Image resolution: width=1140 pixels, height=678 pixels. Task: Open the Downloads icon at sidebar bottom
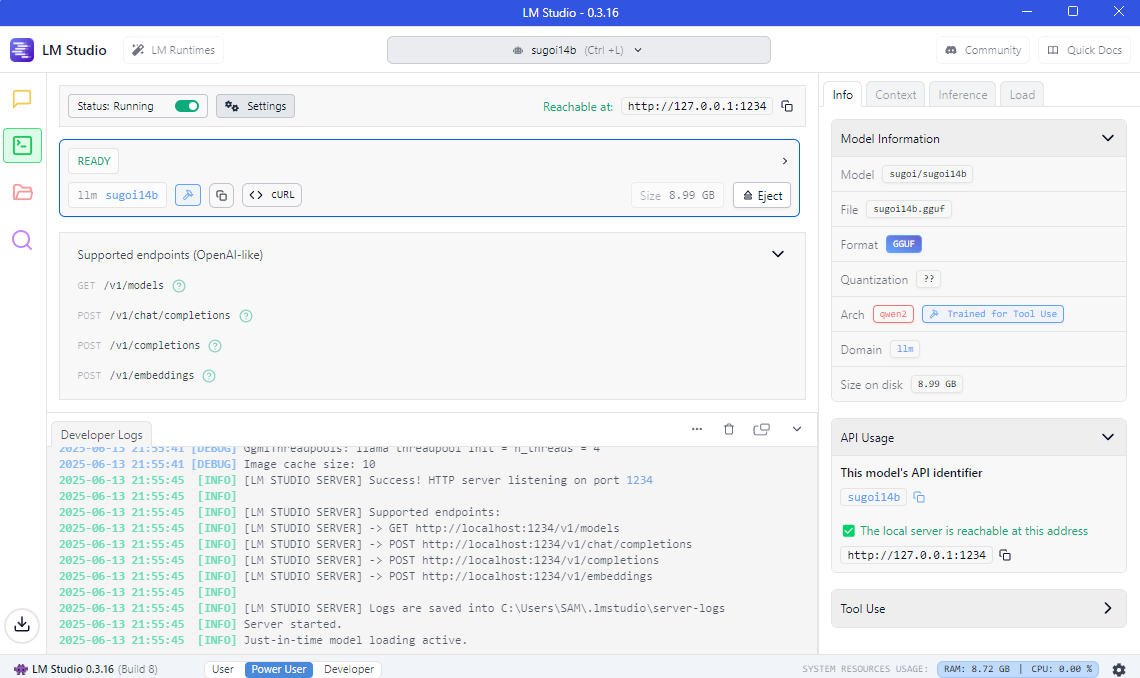pyautogui.click(x=22, y=624)
